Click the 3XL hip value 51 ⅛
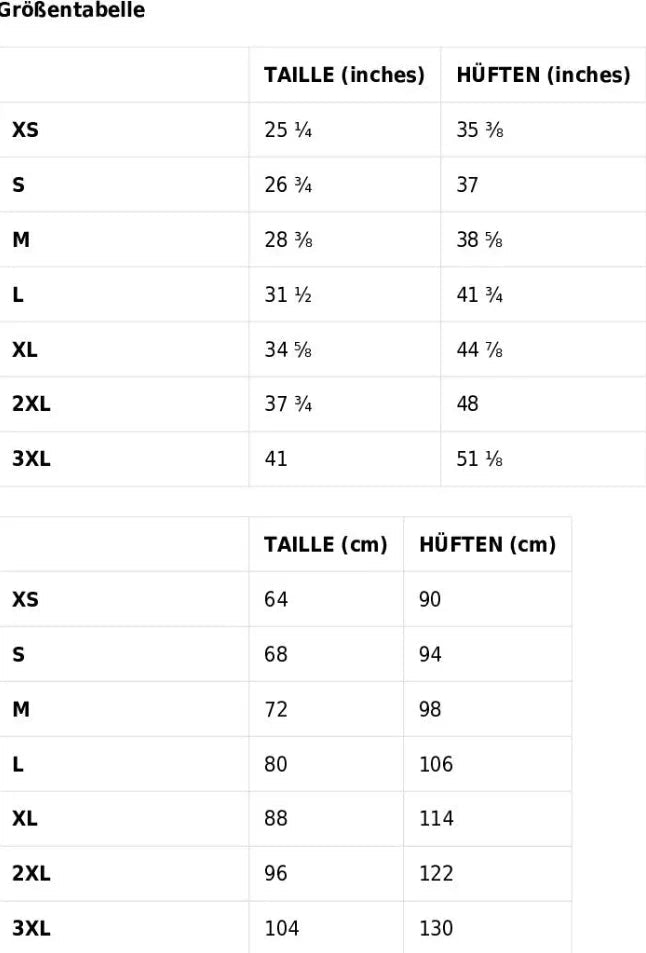The image size is (646, 953). [480, 459]
